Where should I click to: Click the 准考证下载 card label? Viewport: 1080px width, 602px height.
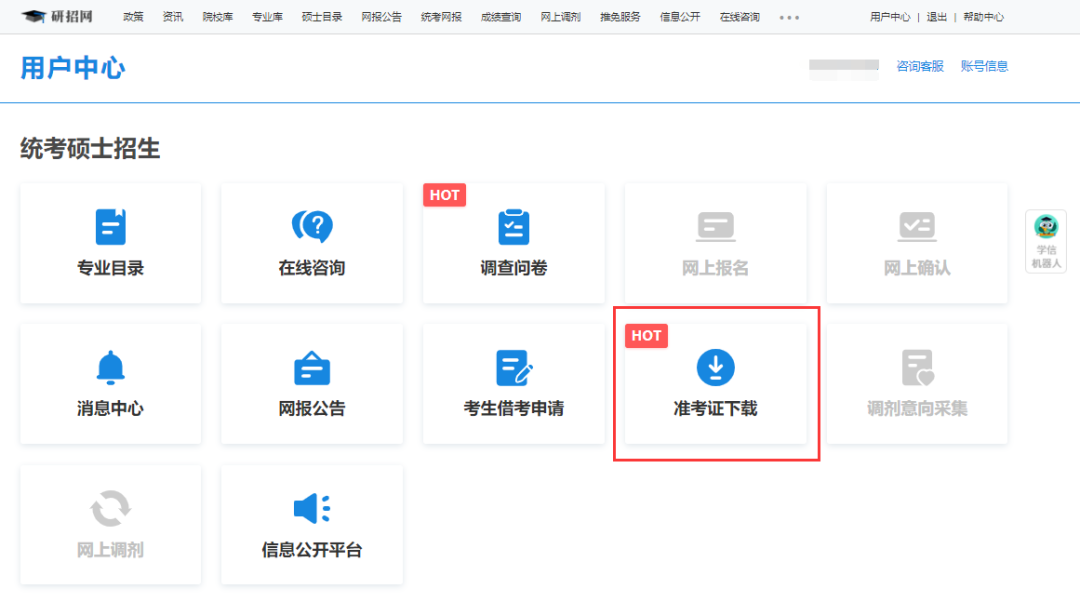coord(716,408)
